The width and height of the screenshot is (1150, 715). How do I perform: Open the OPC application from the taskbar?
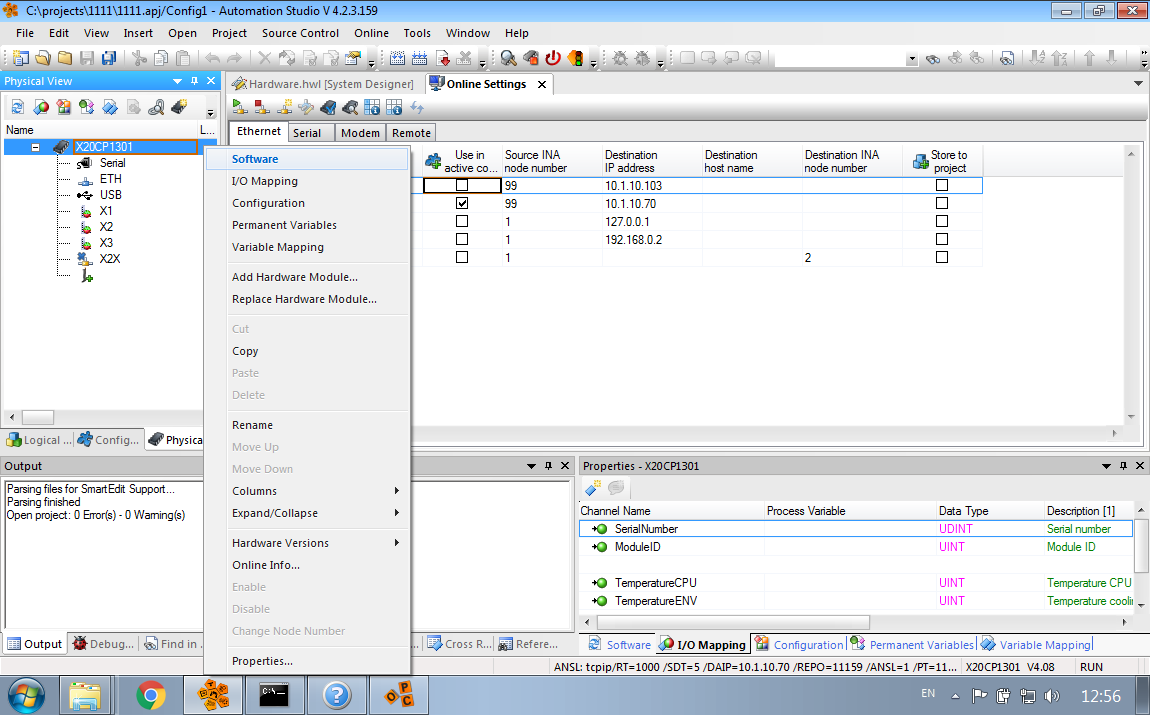tap(400, 695)
